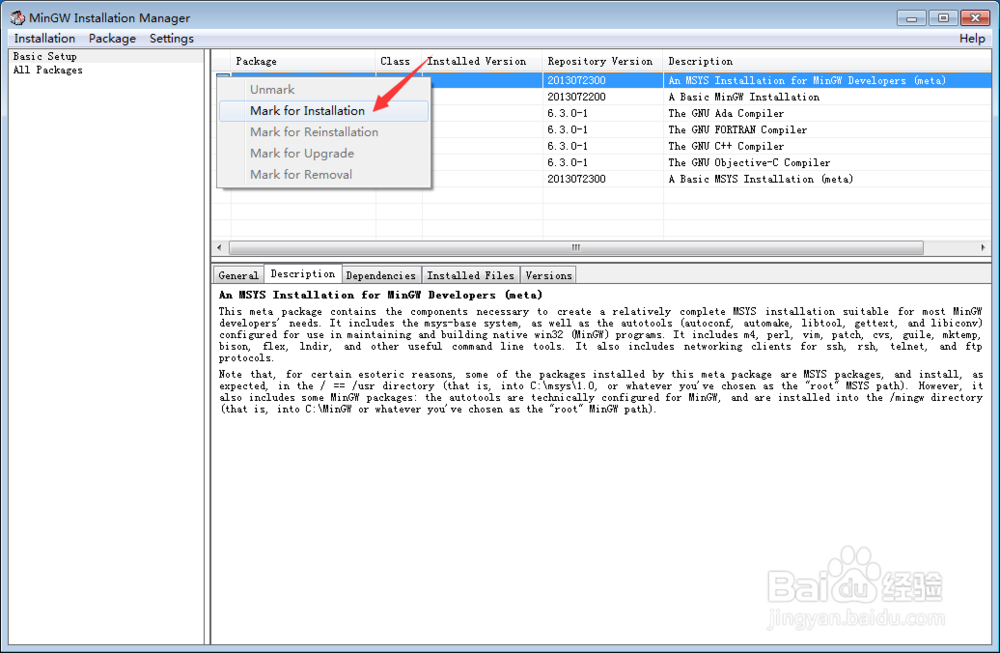The width and height of the screenshot is (1000, 653).
Task: Minimize the MinGW Installation Manager window
Action: point(911,18)
